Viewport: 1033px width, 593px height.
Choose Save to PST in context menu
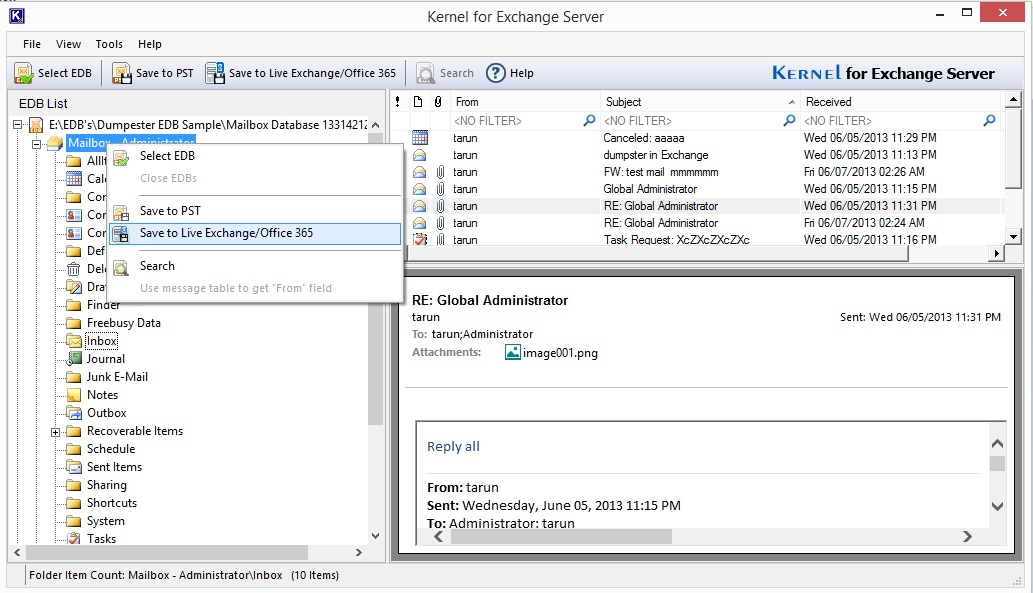[x=256, y=211]
